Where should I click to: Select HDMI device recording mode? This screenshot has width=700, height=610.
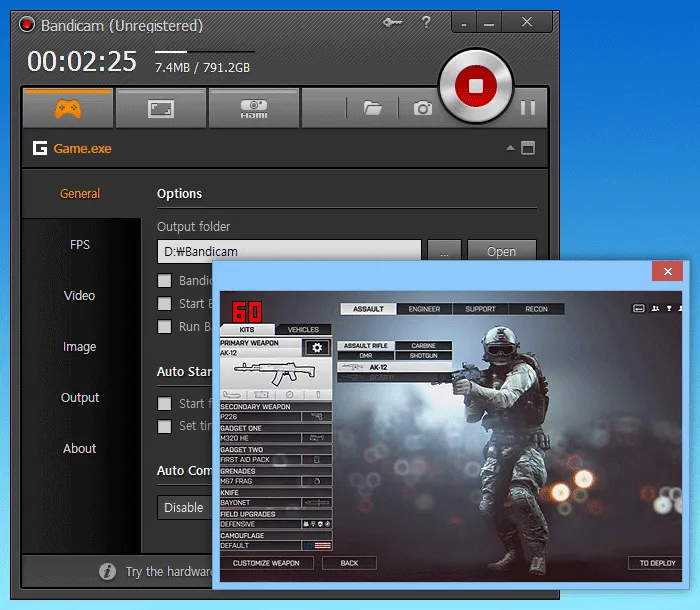[252, 108]
